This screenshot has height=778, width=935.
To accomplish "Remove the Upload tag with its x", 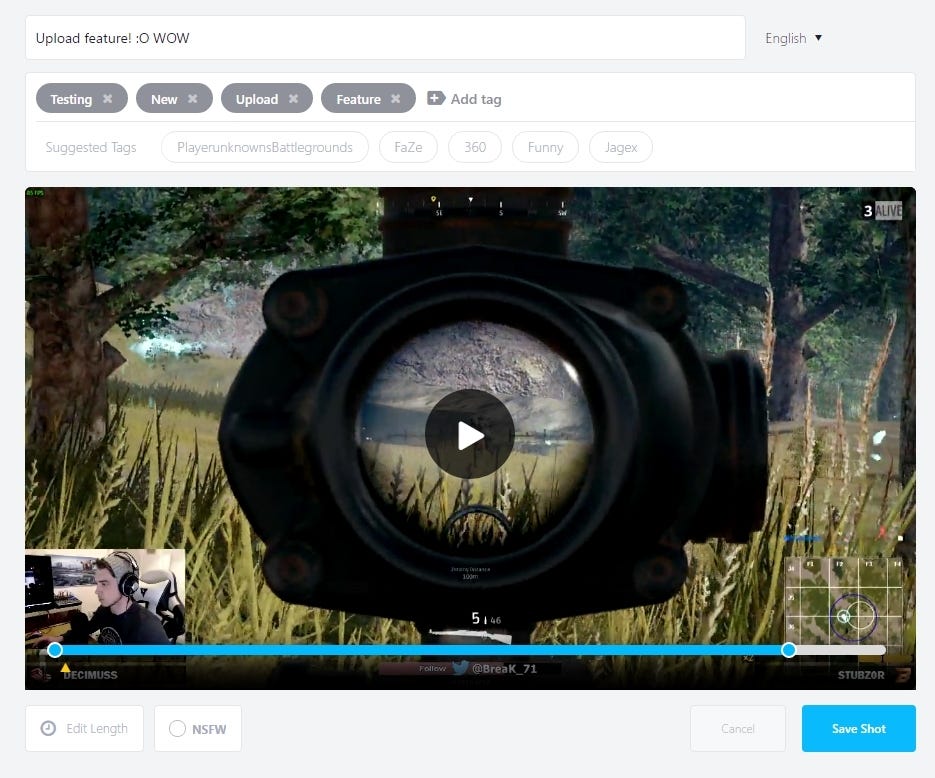I will [x=293, y=99].
